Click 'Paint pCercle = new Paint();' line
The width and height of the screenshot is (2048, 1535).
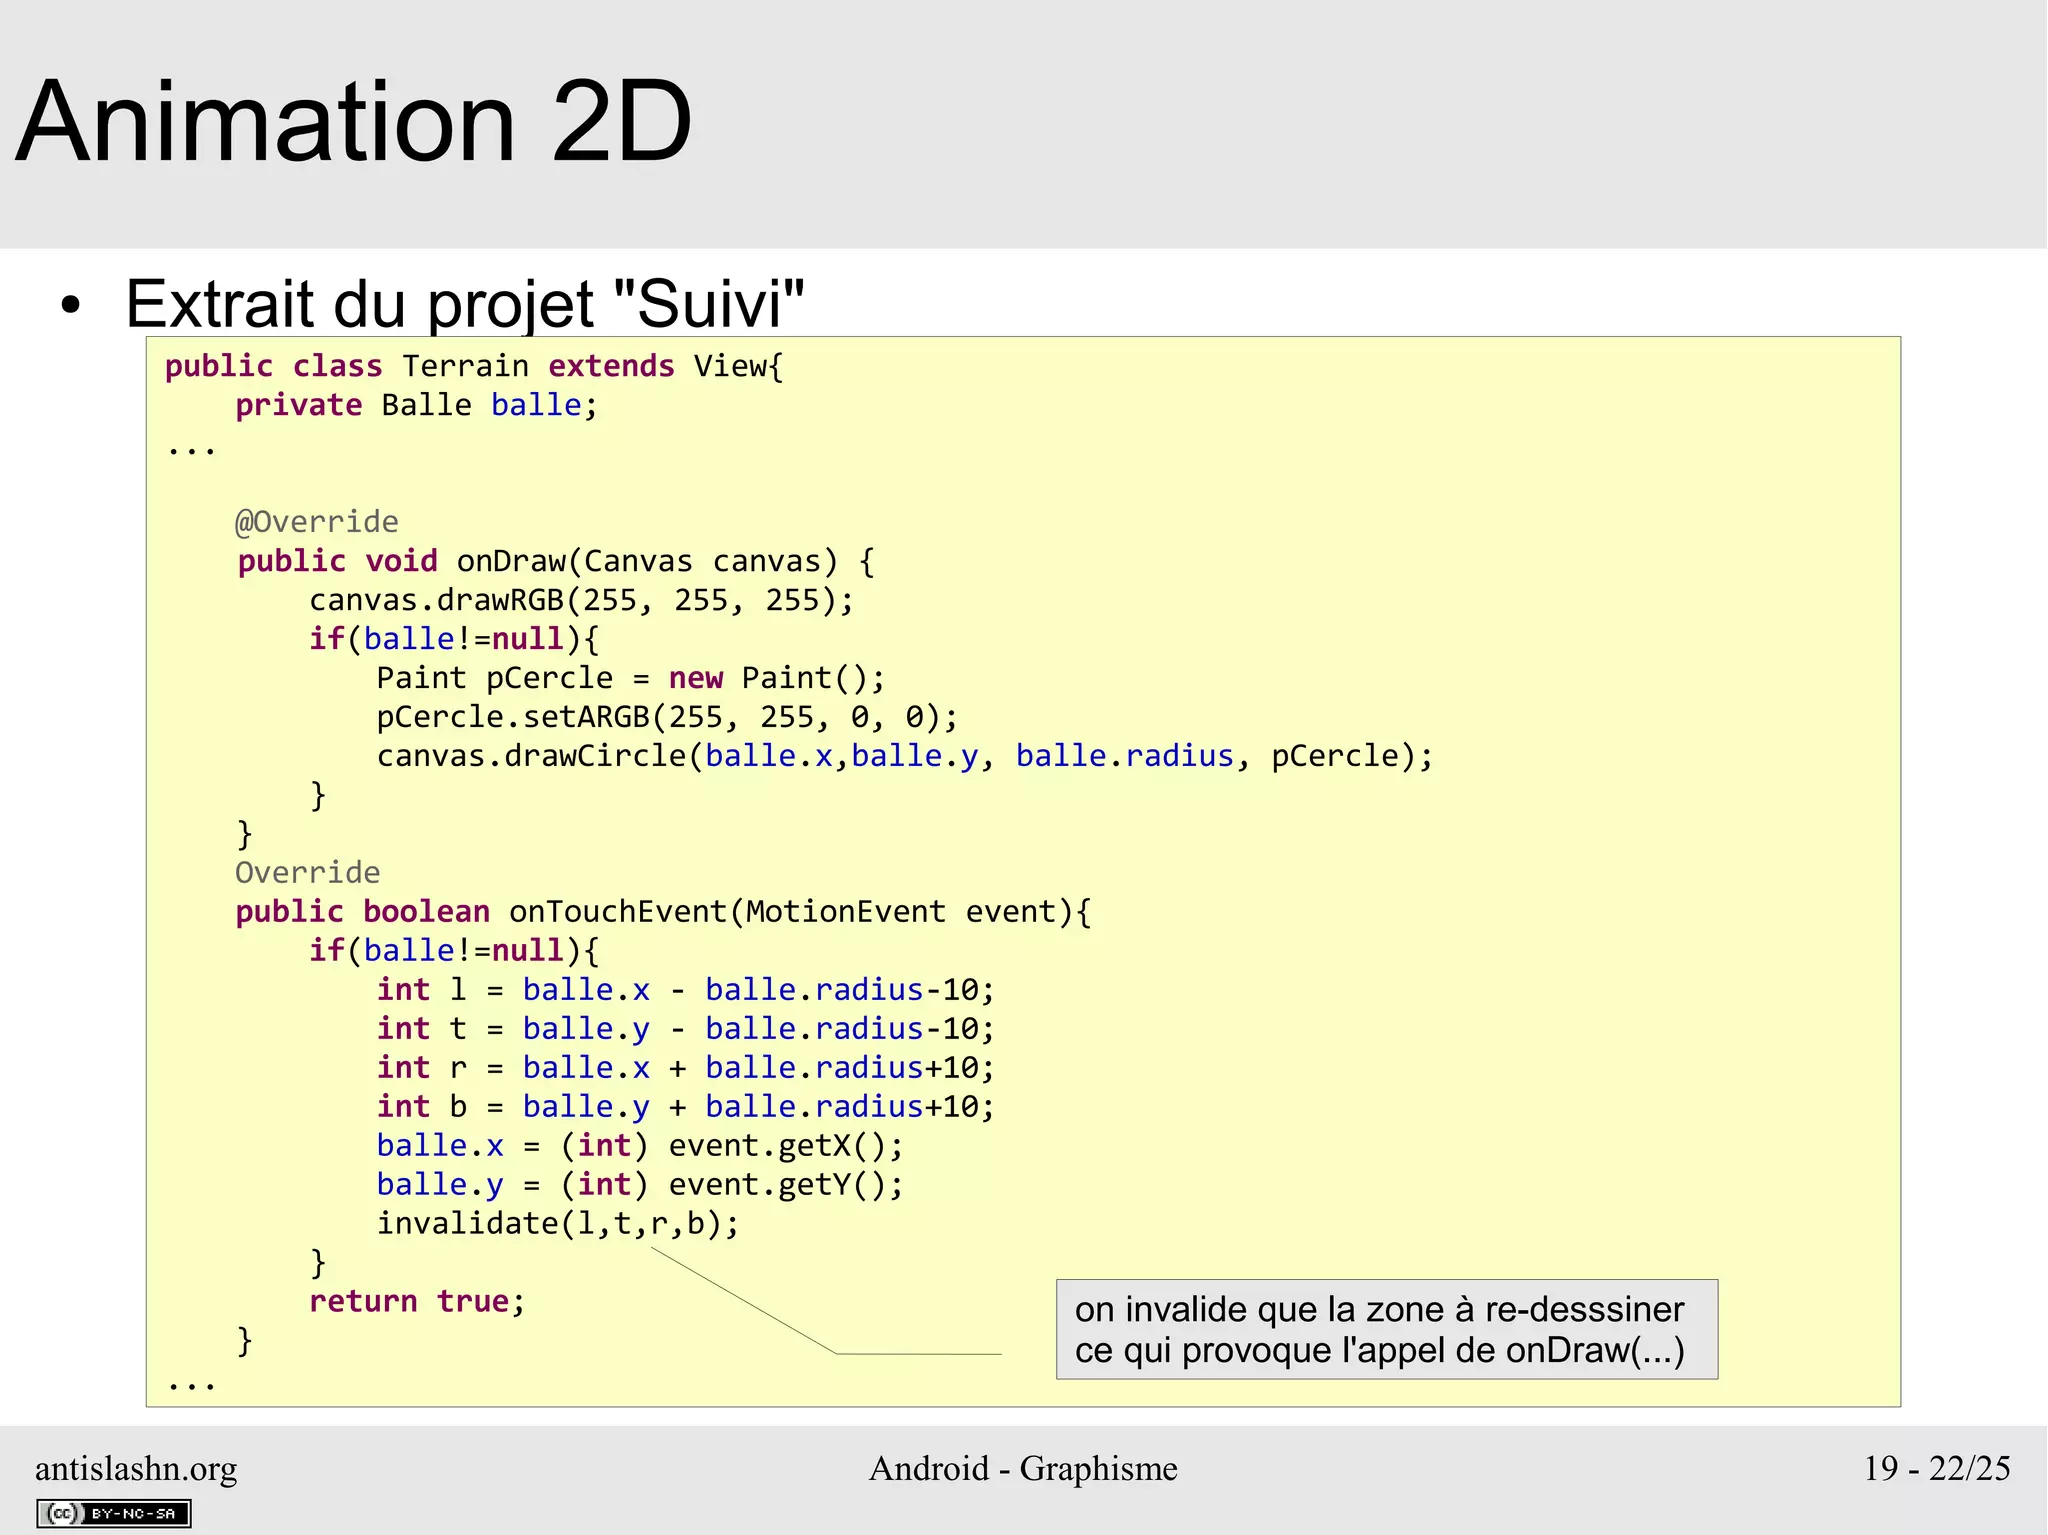(x=631, y=678)
